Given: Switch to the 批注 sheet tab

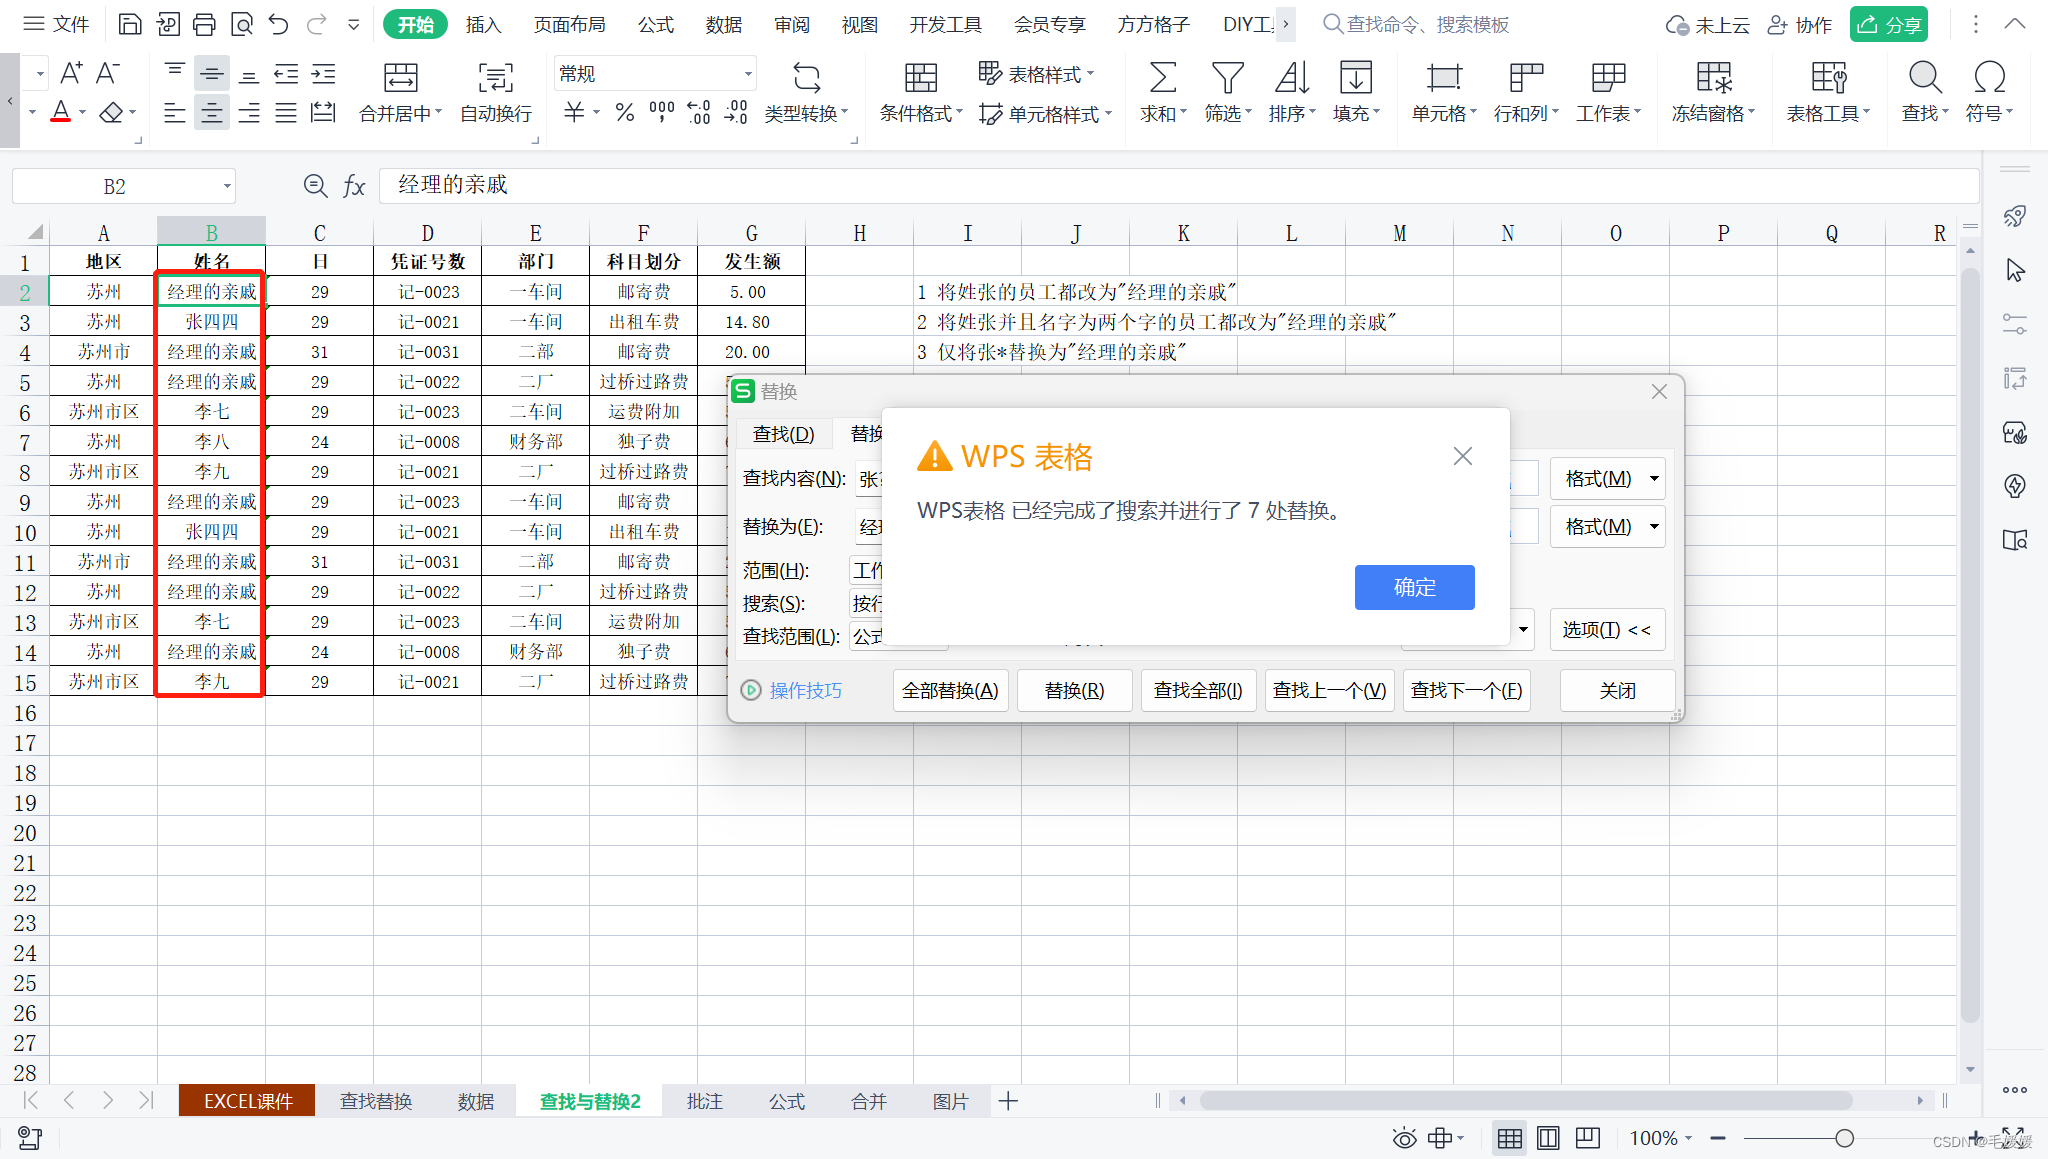Looking at the screenshot, I should [704, 1101].
